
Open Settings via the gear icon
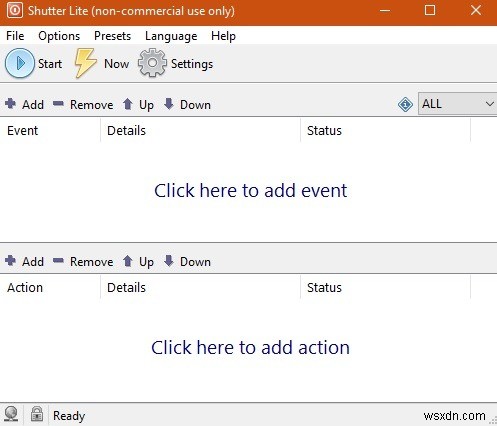pos(152,63)
